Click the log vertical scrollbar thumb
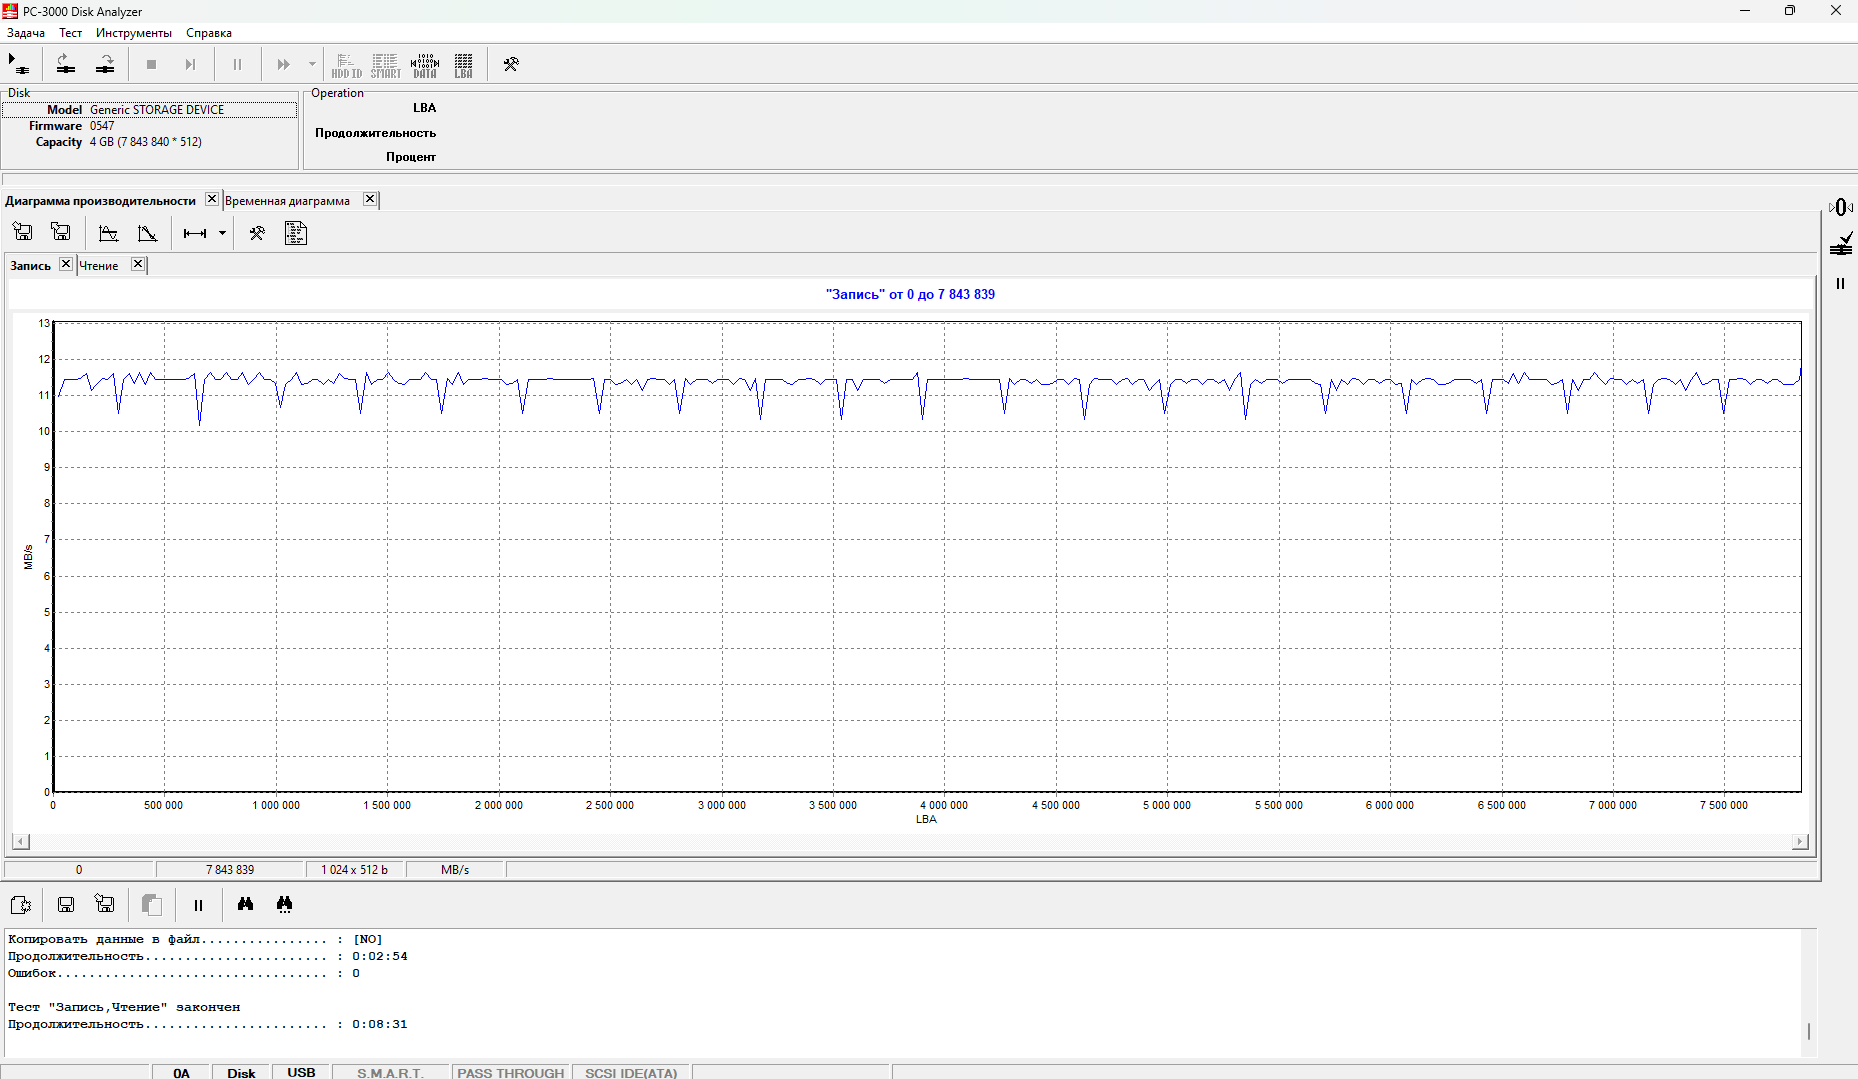1858x1079 pixels. point(1809,1031)
